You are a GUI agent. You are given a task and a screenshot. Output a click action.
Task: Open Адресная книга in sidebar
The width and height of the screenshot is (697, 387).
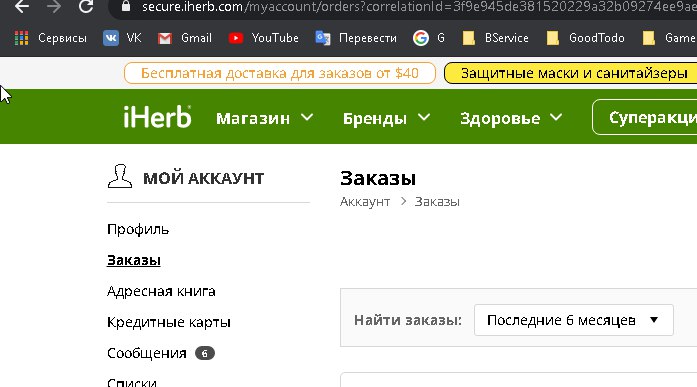[161, 291]
